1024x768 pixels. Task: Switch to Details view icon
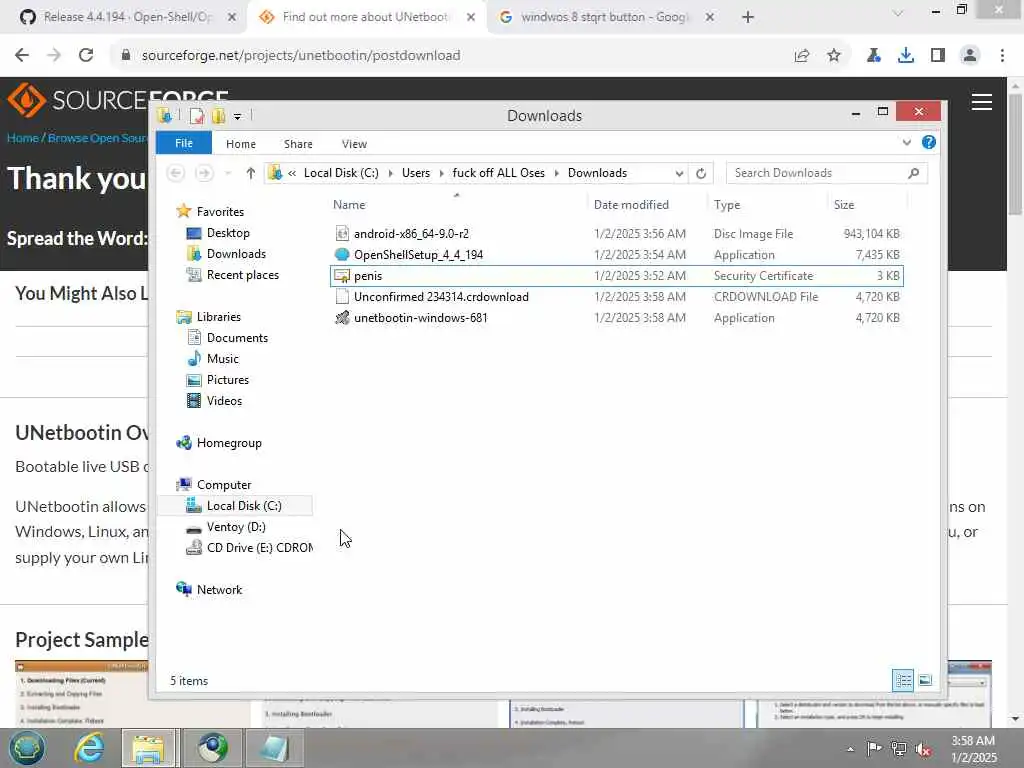coord(903,680)
